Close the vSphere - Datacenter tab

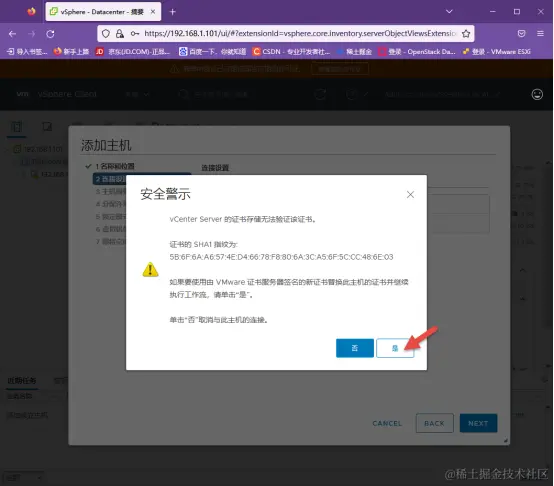tap(153, 12)
